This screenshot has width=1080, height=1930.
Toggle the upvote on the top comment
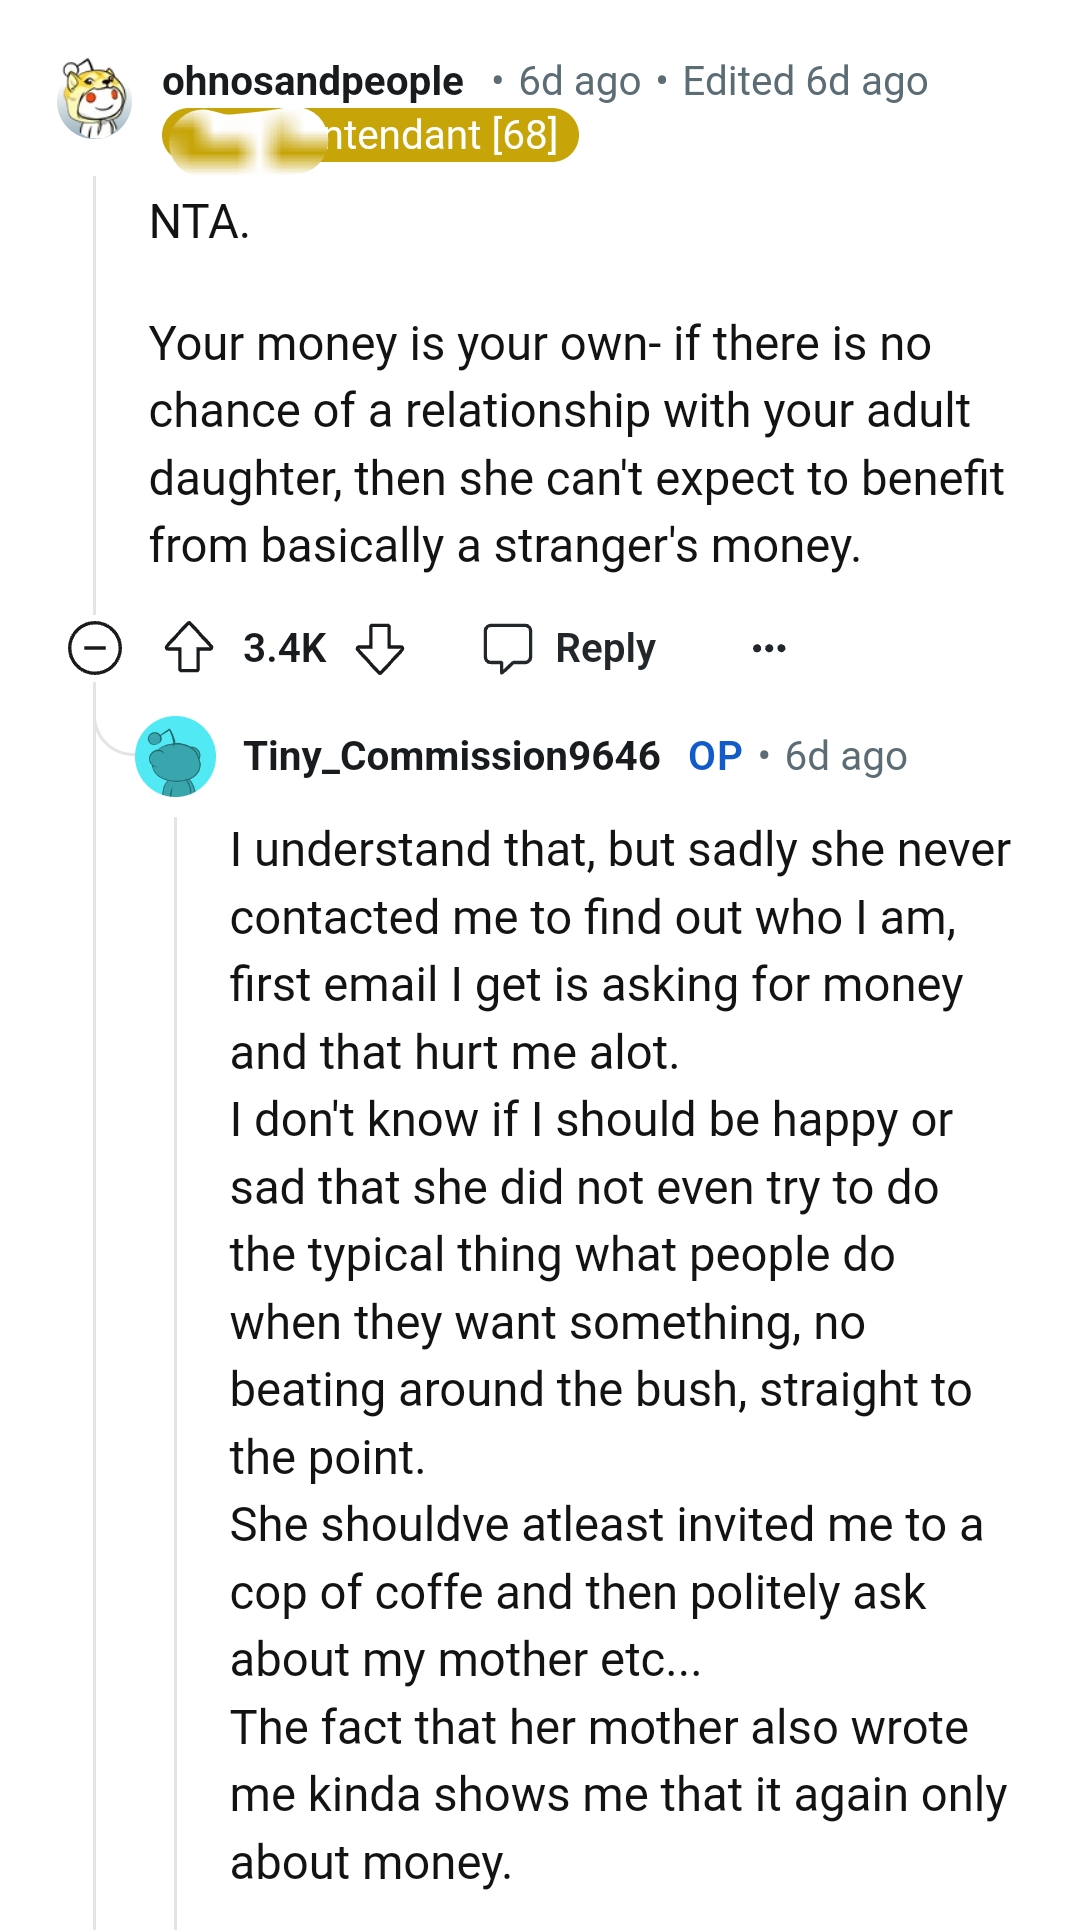coord(191,648)
